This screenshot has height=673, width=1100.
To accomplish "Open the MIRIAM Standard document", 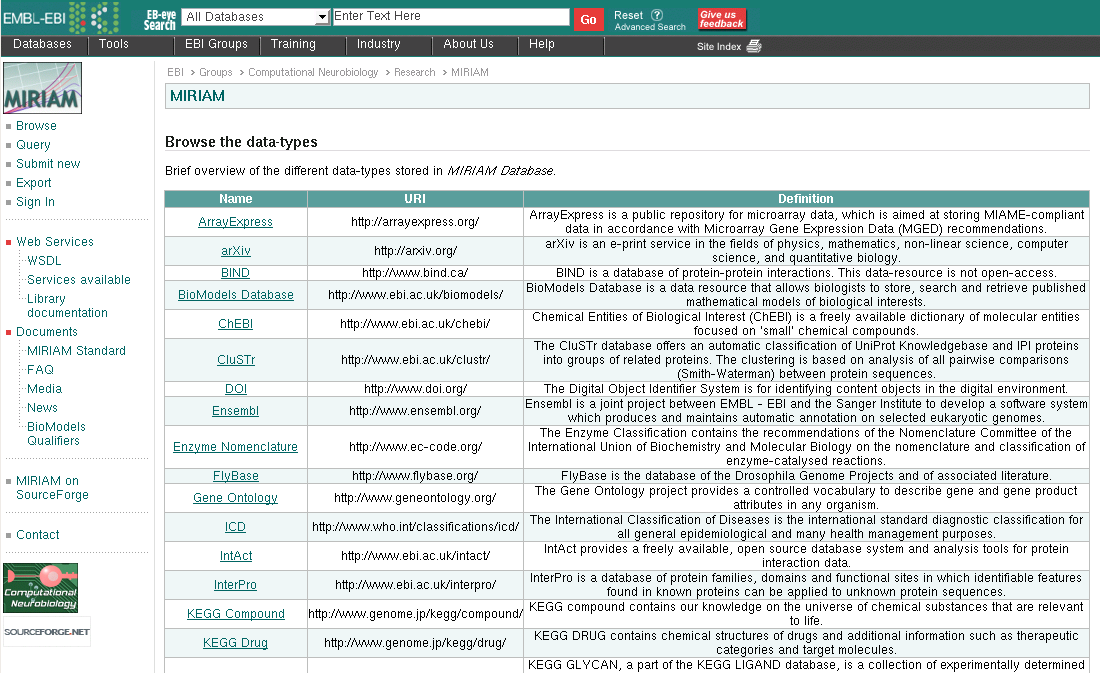I will click(x=76, y=350).
